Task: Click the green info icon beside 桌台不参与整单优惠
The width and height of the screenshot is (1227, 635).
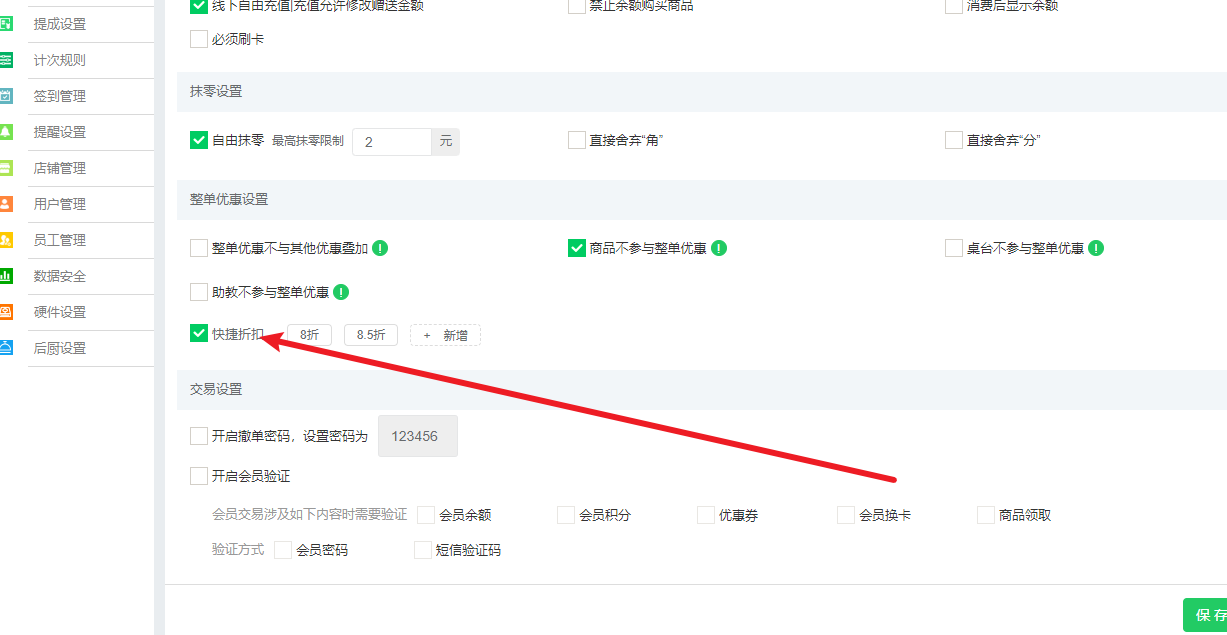Action: pyautogui.click(x=1097, y=247)
